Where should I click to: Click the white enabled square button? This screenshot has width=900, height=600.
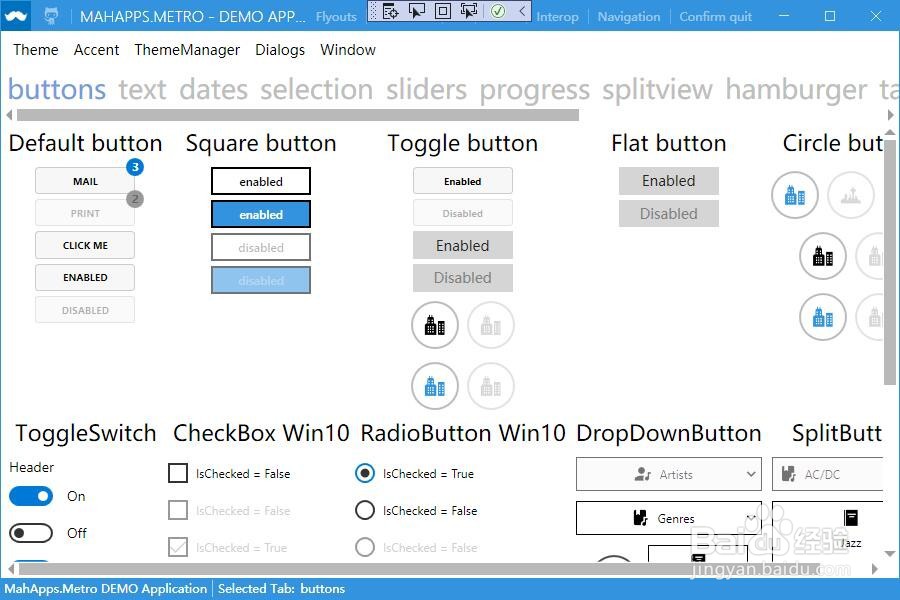click(261, 181)
